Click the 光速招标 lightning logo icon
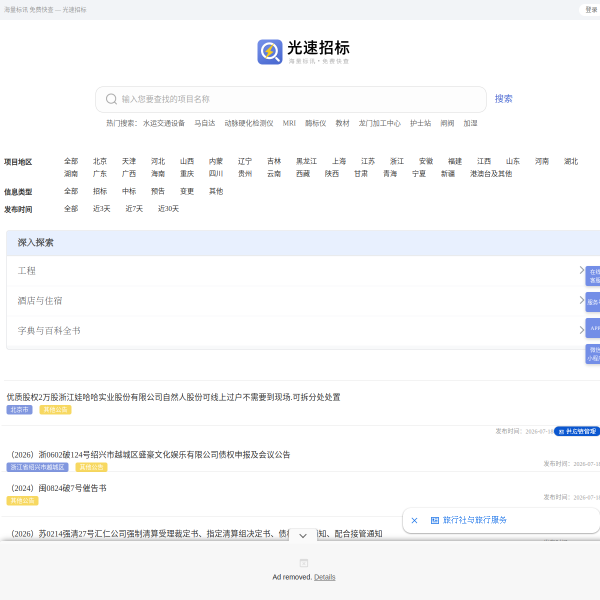Viewport: 600px width, 600px height. 269,52
